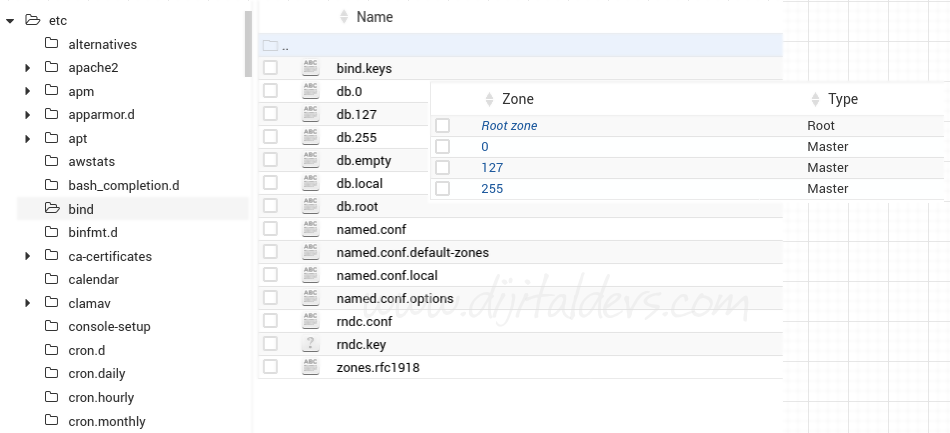Open the named.conf.local file
This screenshot has width=950, height=433.
pyautogui.click(x=386, y=275)
